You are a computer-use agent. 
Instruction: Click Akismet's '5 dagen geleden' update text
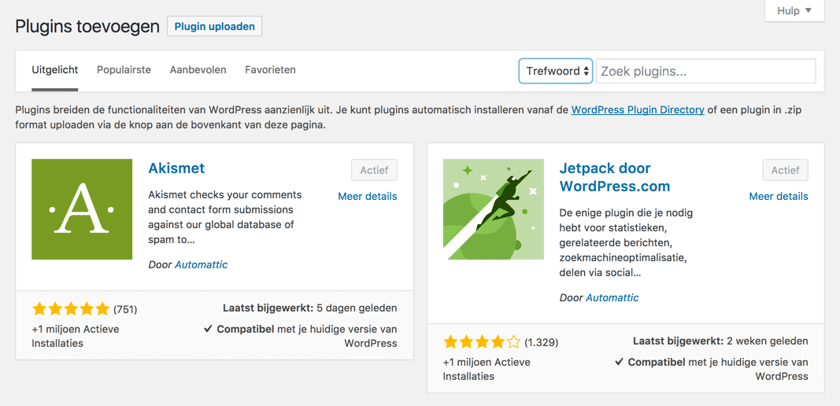357,308
